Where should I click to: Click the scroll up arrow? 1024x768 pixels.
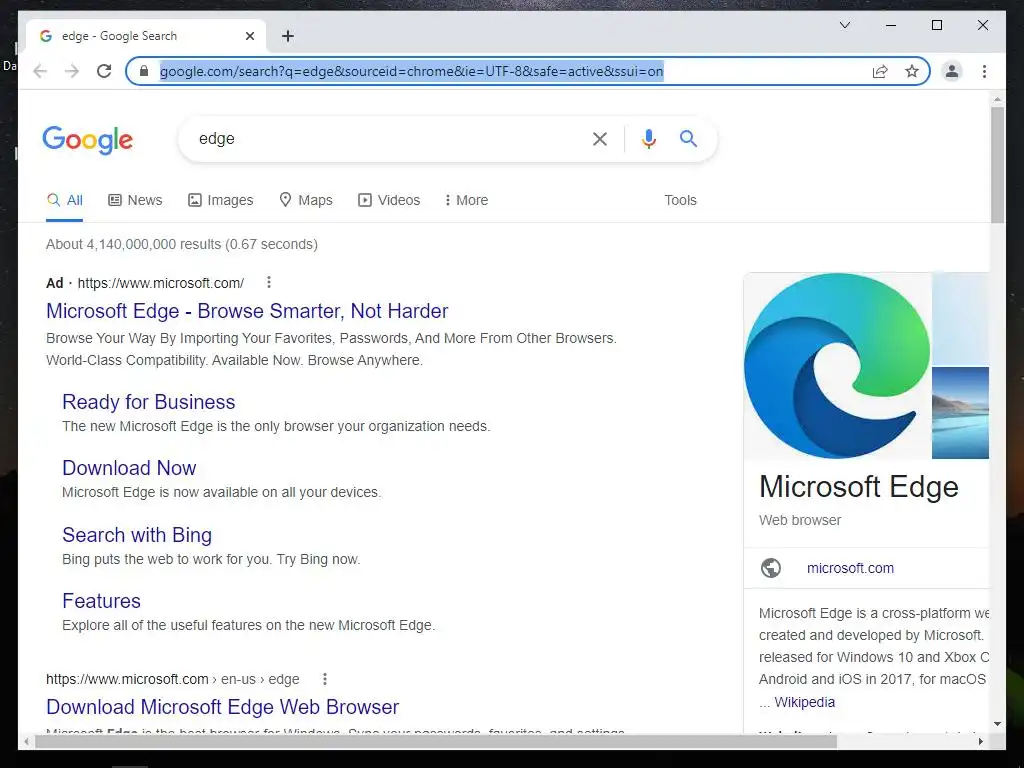click(997, 100)
